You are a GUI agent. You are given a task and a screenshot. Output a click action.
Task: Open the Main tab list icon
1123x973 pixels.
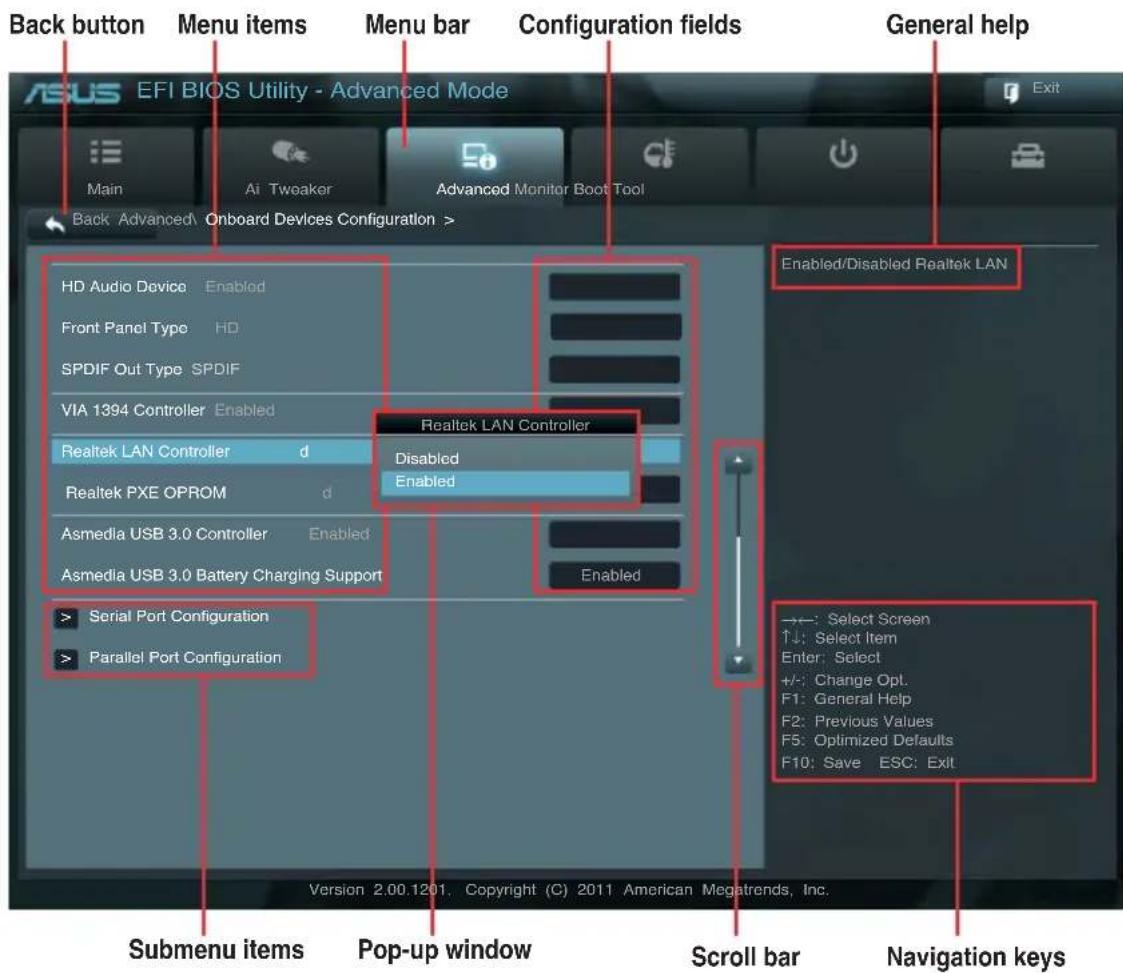tap(105, 152)
